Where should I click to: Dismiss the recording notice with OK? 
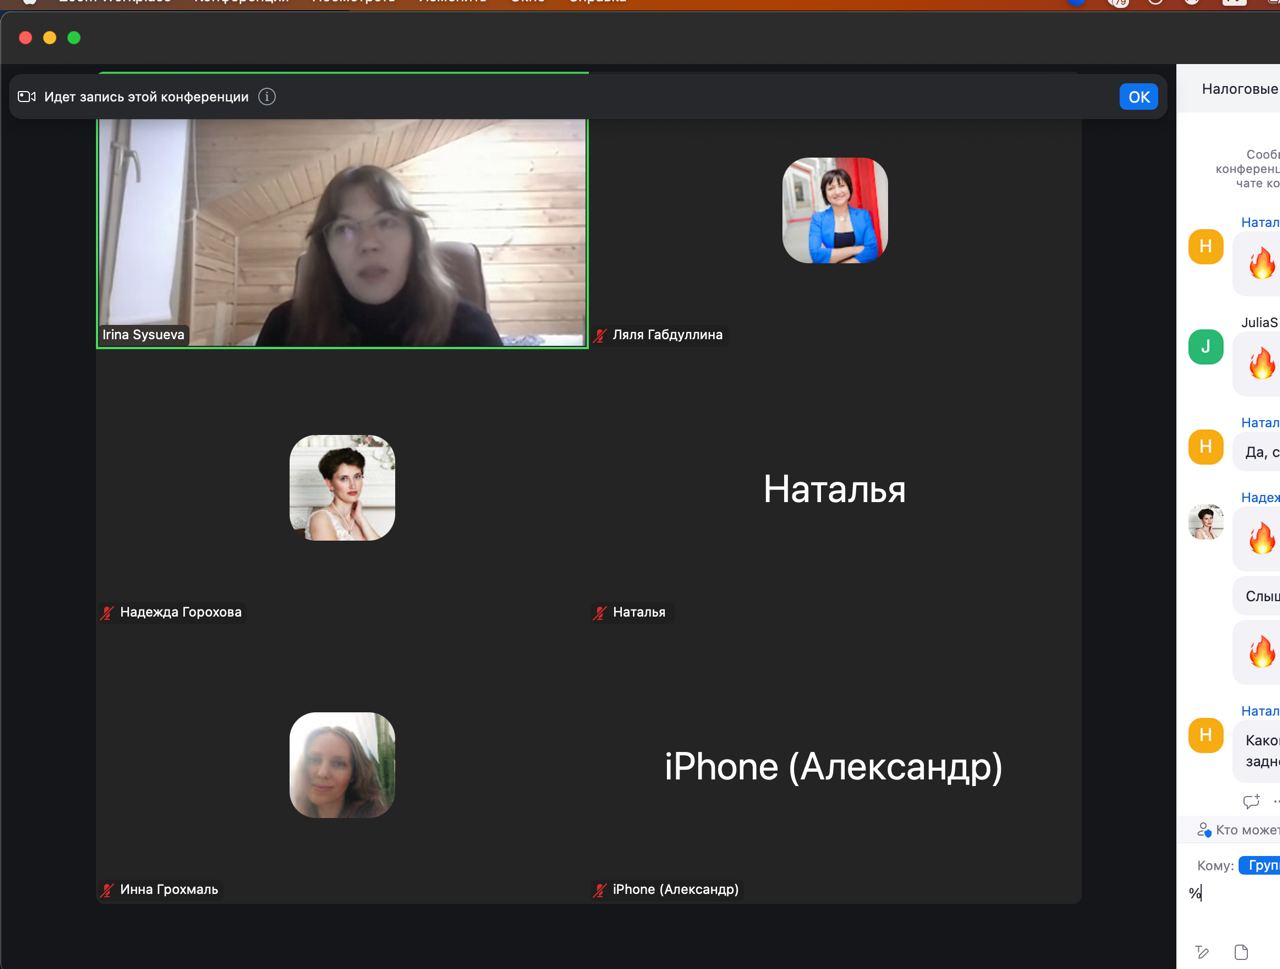(1139, 97)
